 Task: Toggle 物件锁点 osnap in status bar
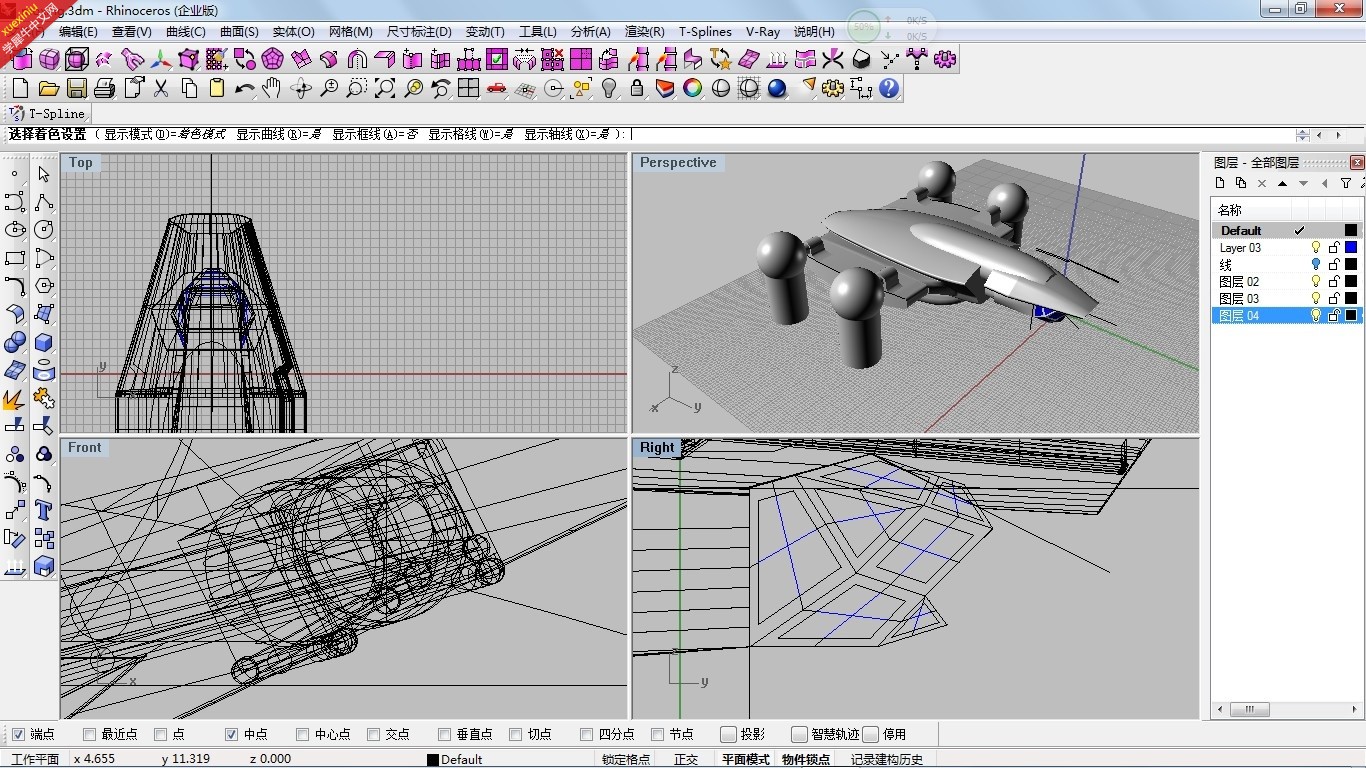[806, 759]
